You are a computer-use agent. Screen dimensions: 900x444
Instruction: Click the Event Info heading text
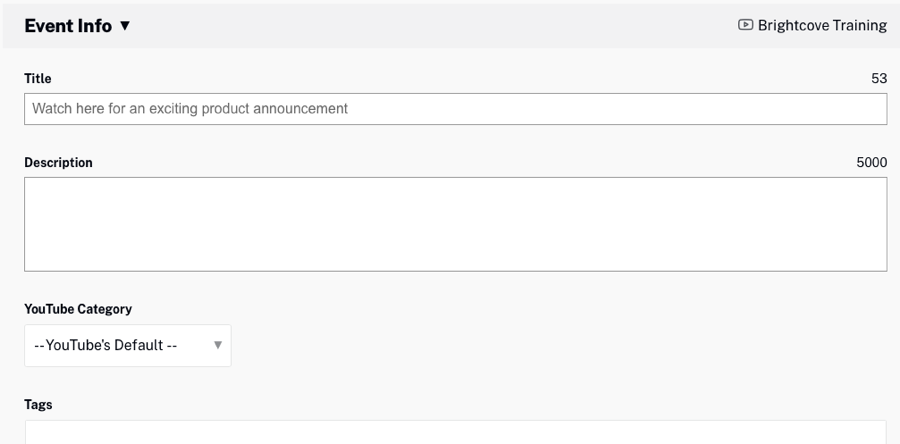pyautogui.click(x=68, y=26)
